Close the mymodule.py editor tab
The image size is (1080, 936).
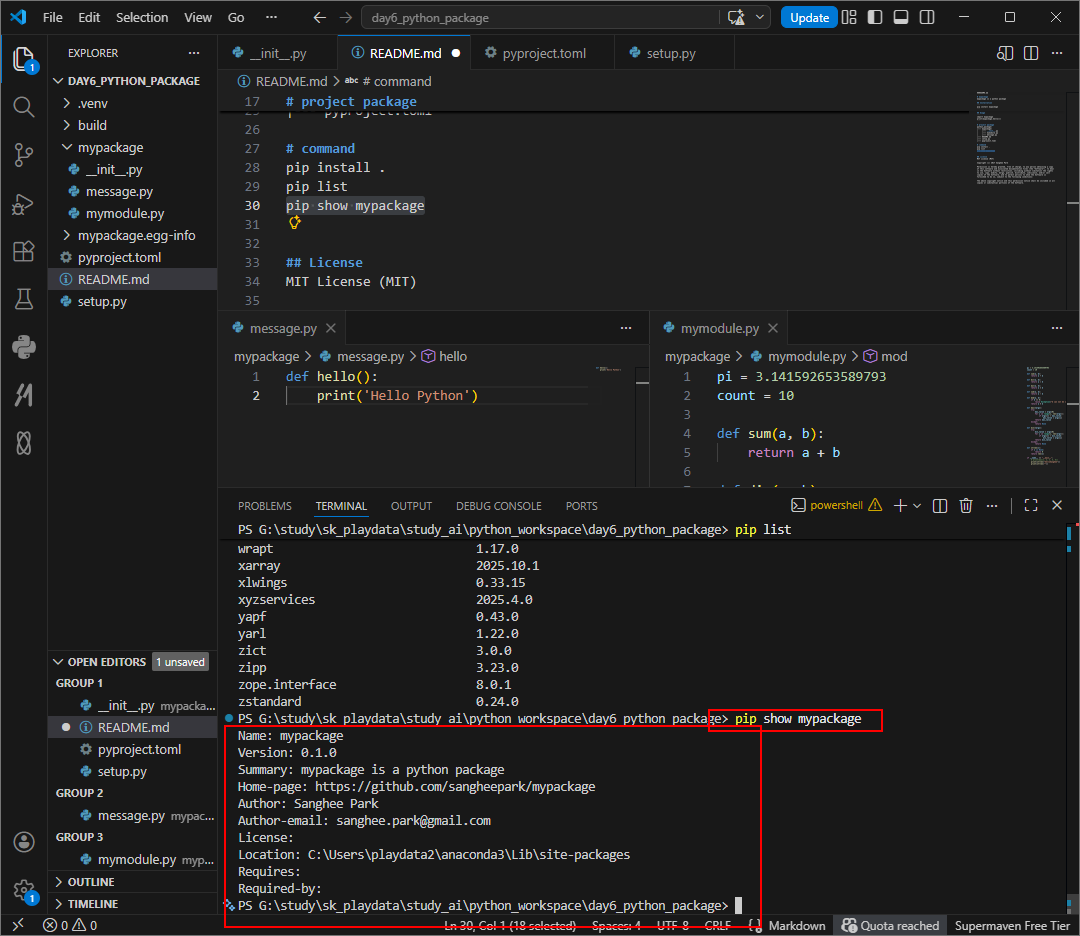click(x=773, y=329)
